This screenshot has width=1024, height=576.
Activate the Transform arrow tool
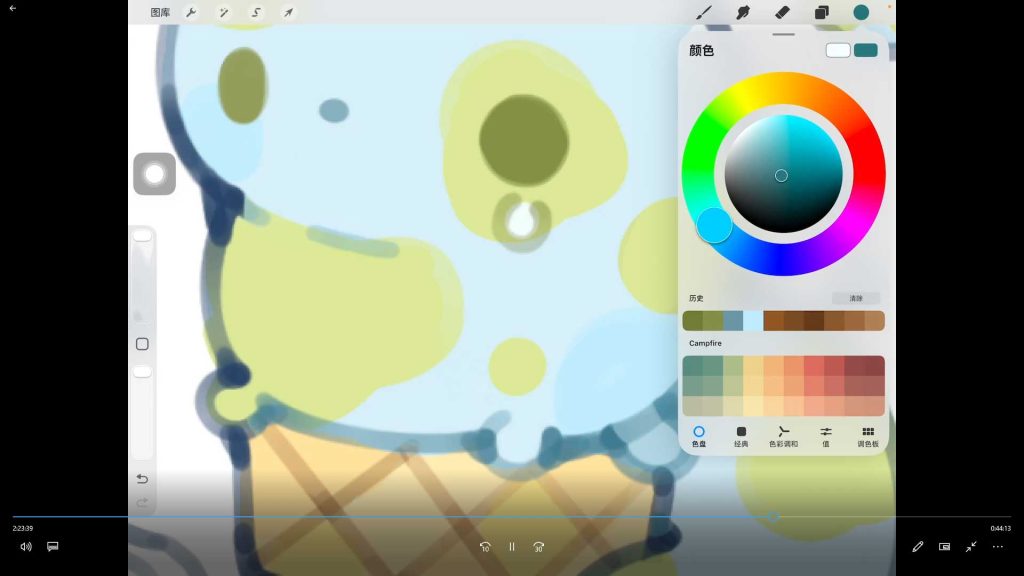pos(288,12)
